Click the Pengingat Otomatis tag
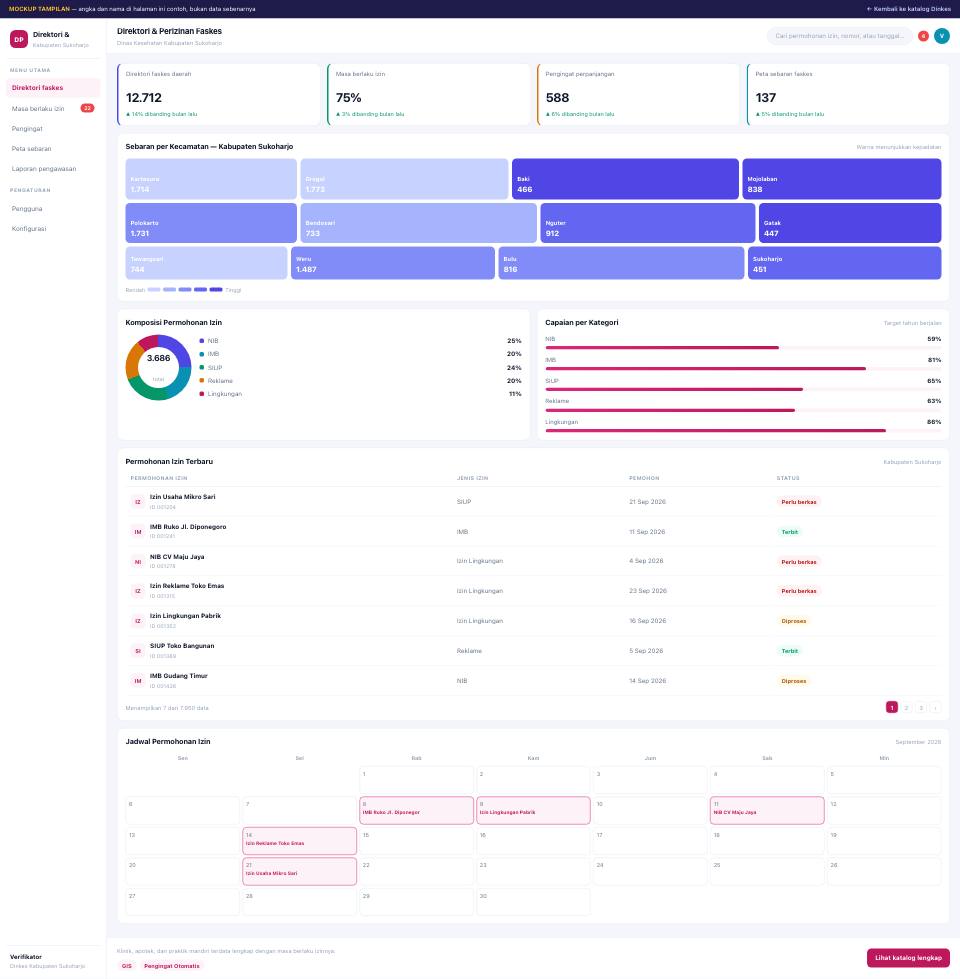Viewport: 960px width, 979px height. (172, 966)
